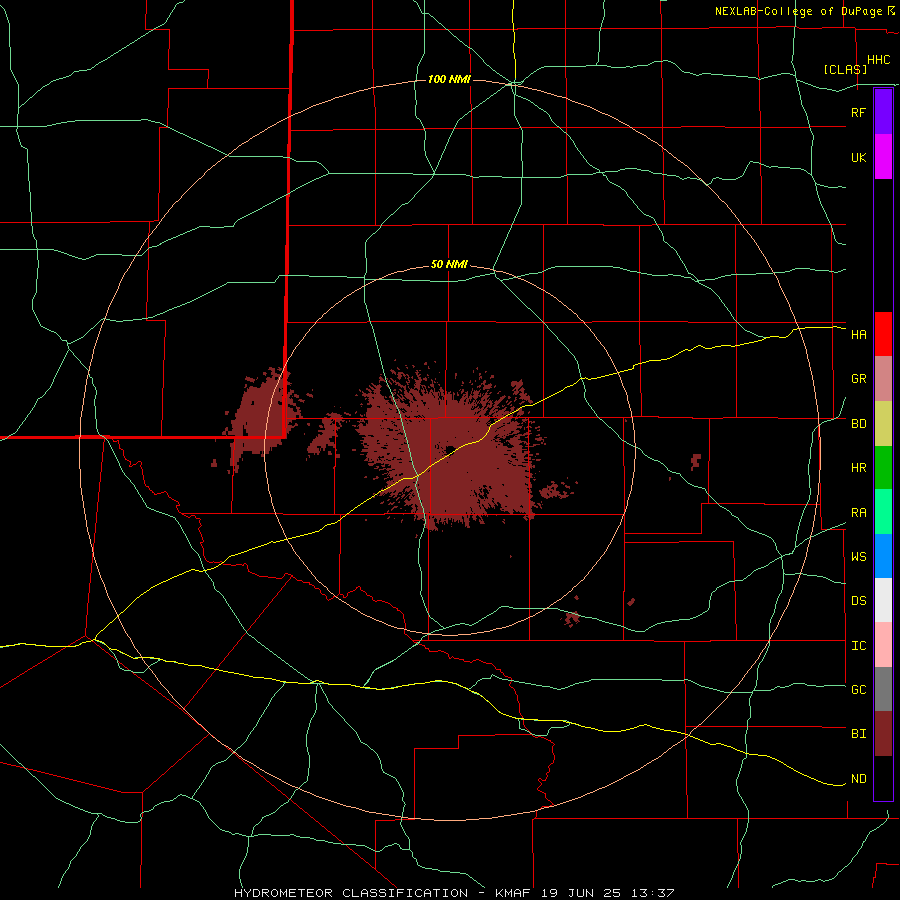The width and height of the screenshot is (900, 900).
Task: Click the "HA" legend label
Action: click(858, 335)
